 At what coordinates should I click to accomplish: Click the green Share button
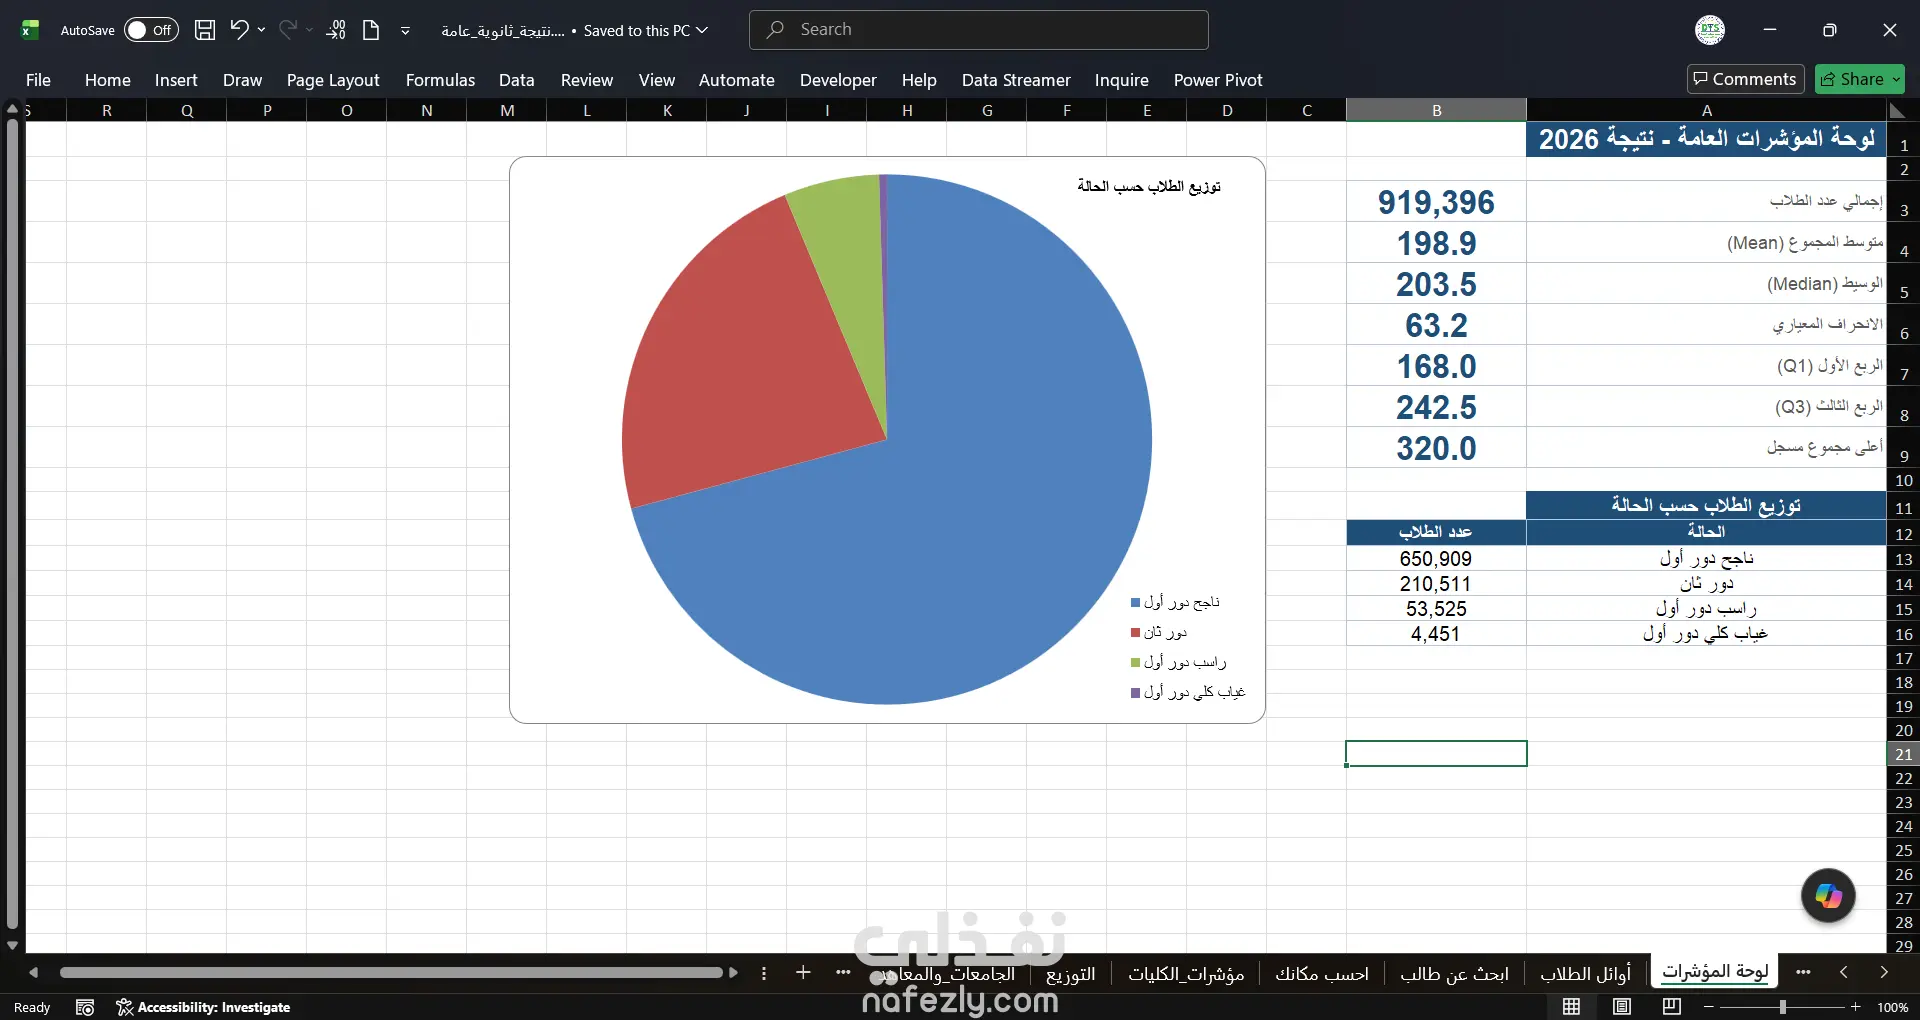click(1860, 79)
